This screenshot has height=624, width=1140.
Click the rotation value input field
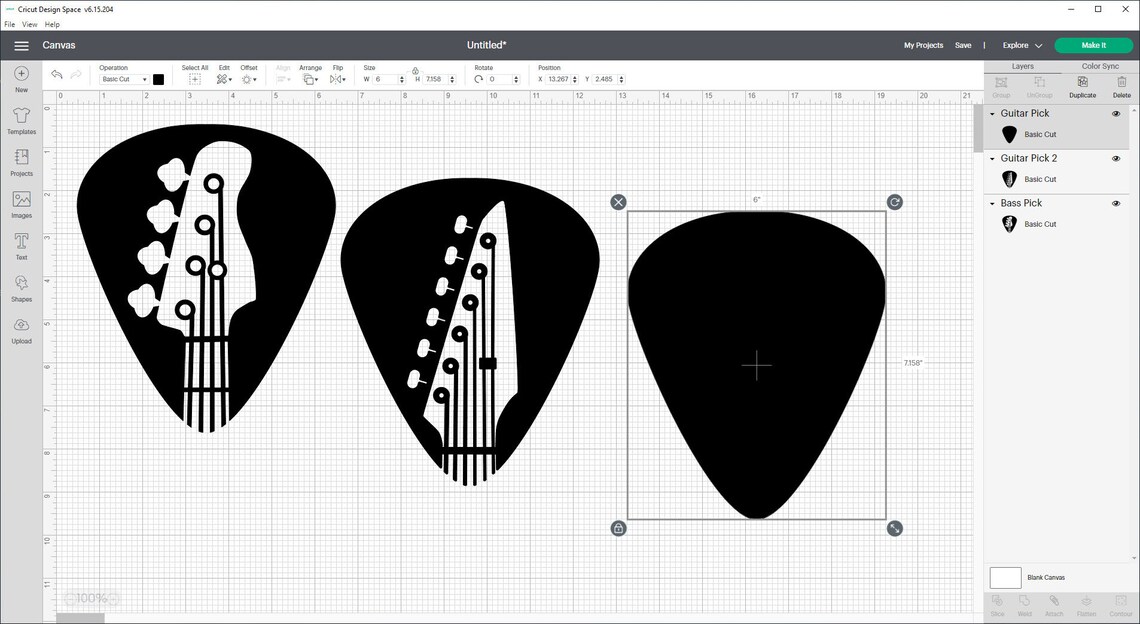coord(500,79)
